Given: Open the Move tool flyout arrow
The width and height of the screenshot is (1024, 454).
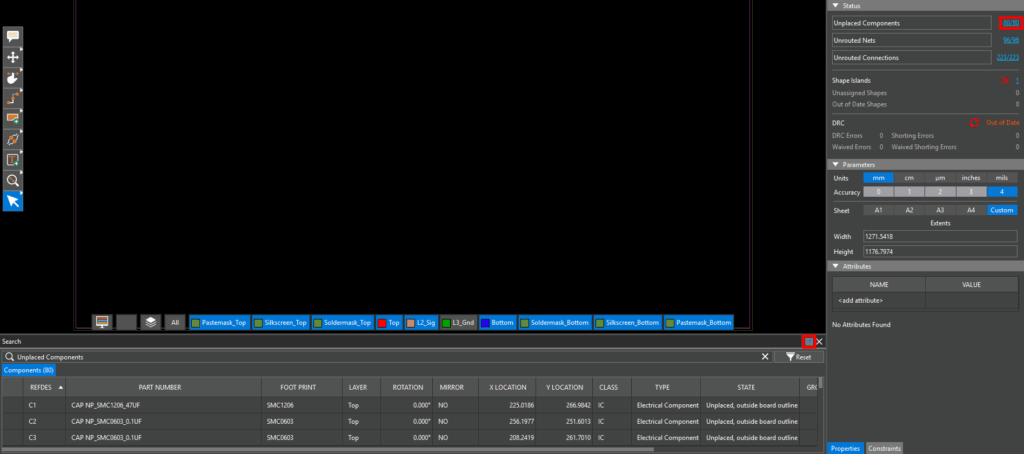Looking at the screenshot, I should (21, 50).
